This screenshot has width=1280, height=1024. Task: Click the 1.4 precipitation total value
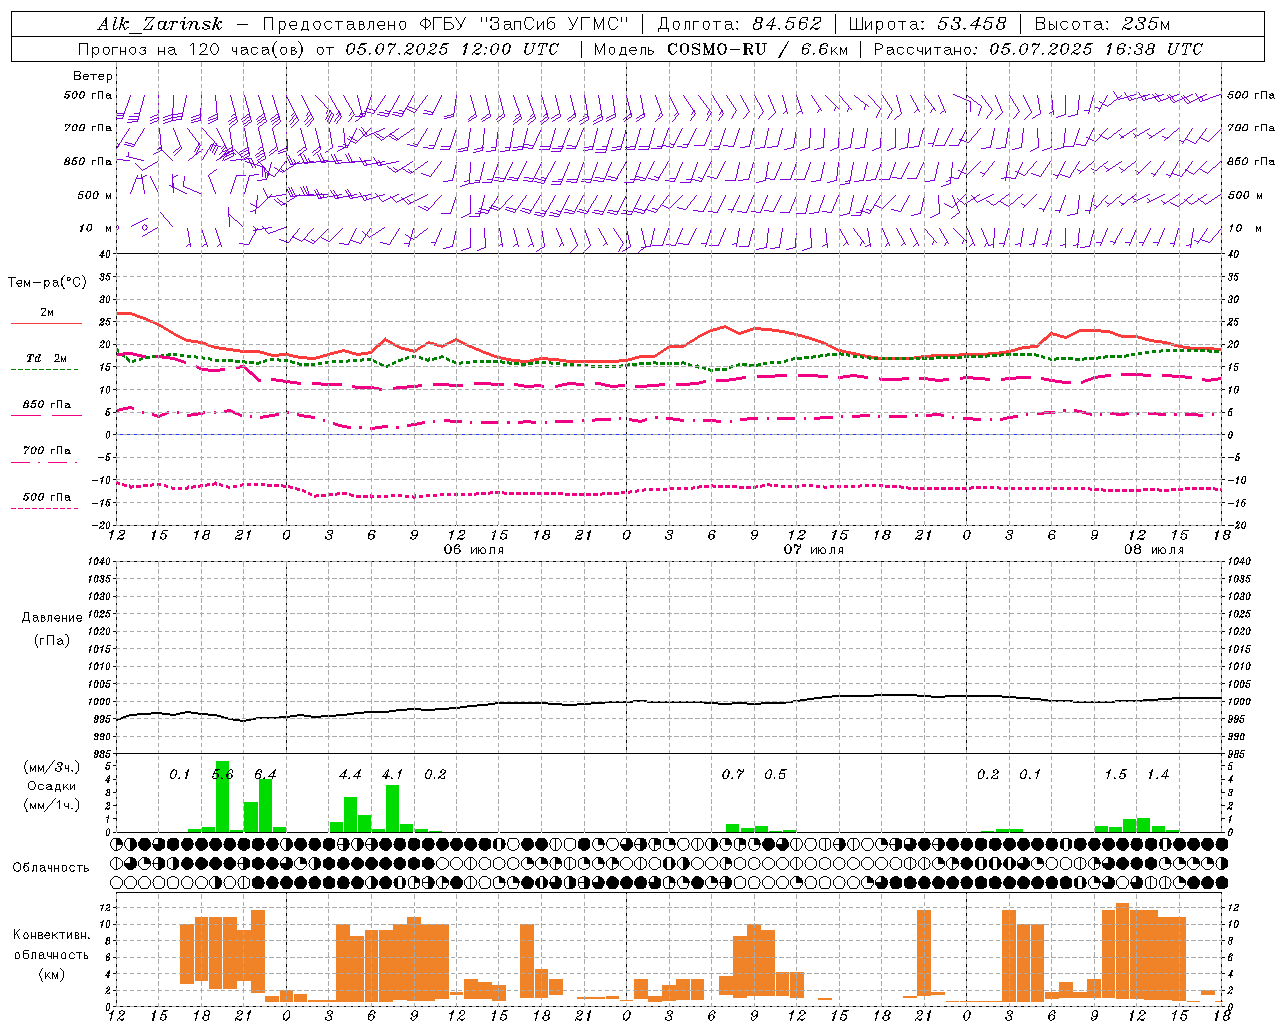(1158, 774)
